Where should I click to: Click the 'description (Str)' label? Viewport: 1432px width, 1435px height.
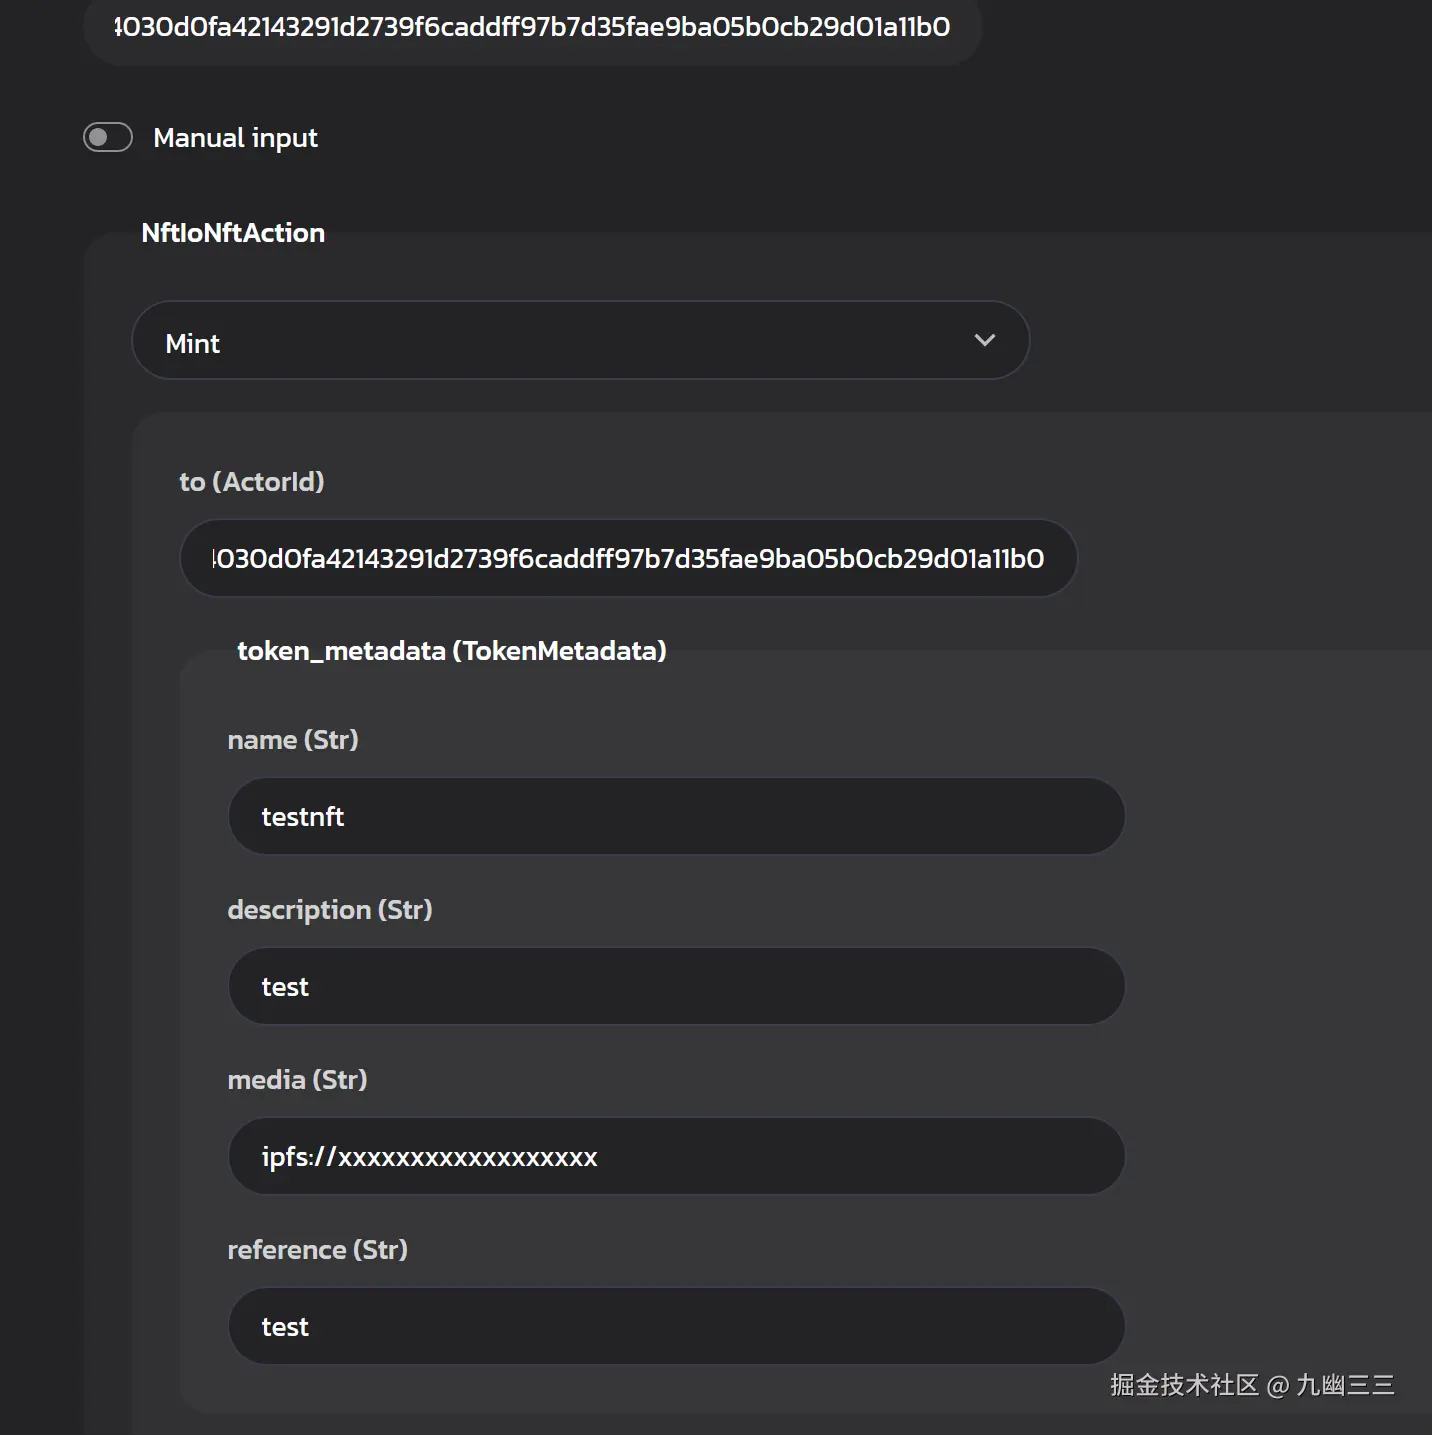pos(330,910)
